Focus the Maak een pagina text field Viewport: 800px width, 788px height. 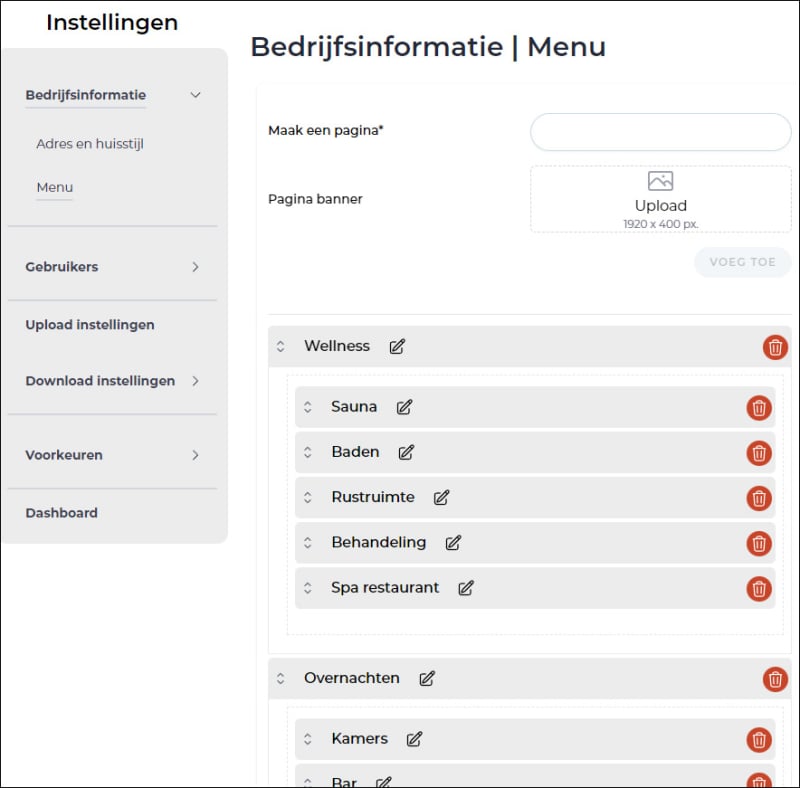click(x=661, y=132)
